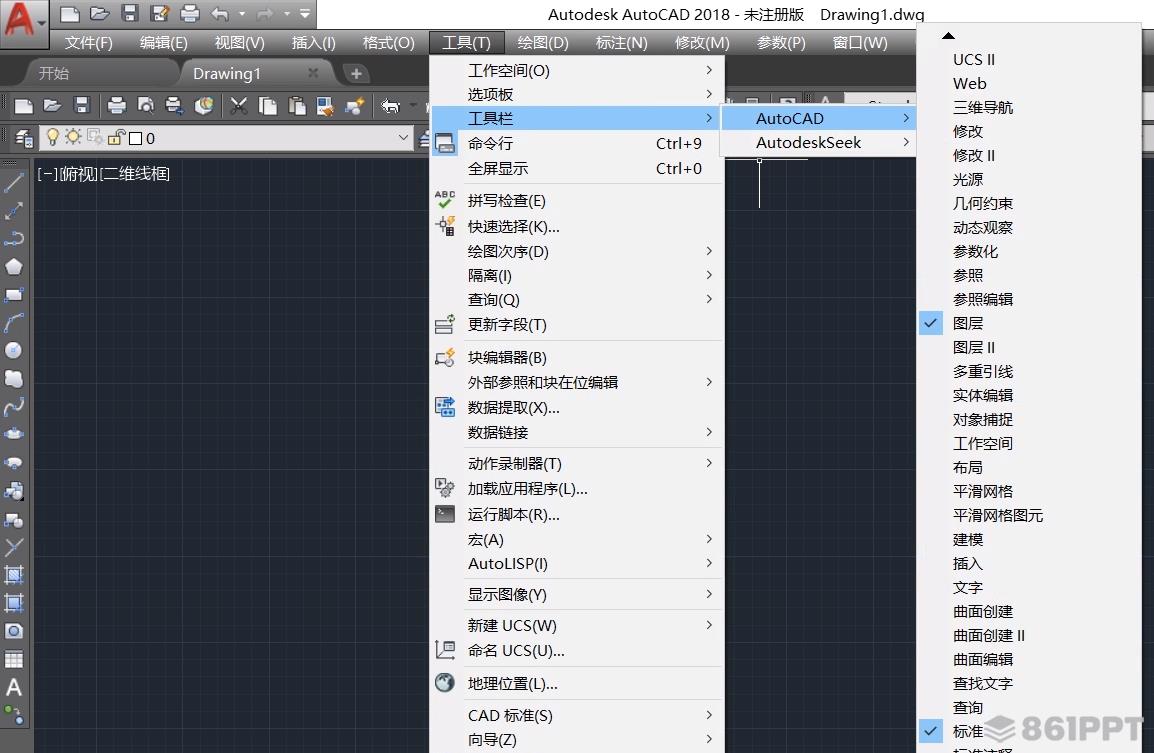Select the Polygon tool
The height and width of the screenshot is (753, 1154).
14,266
